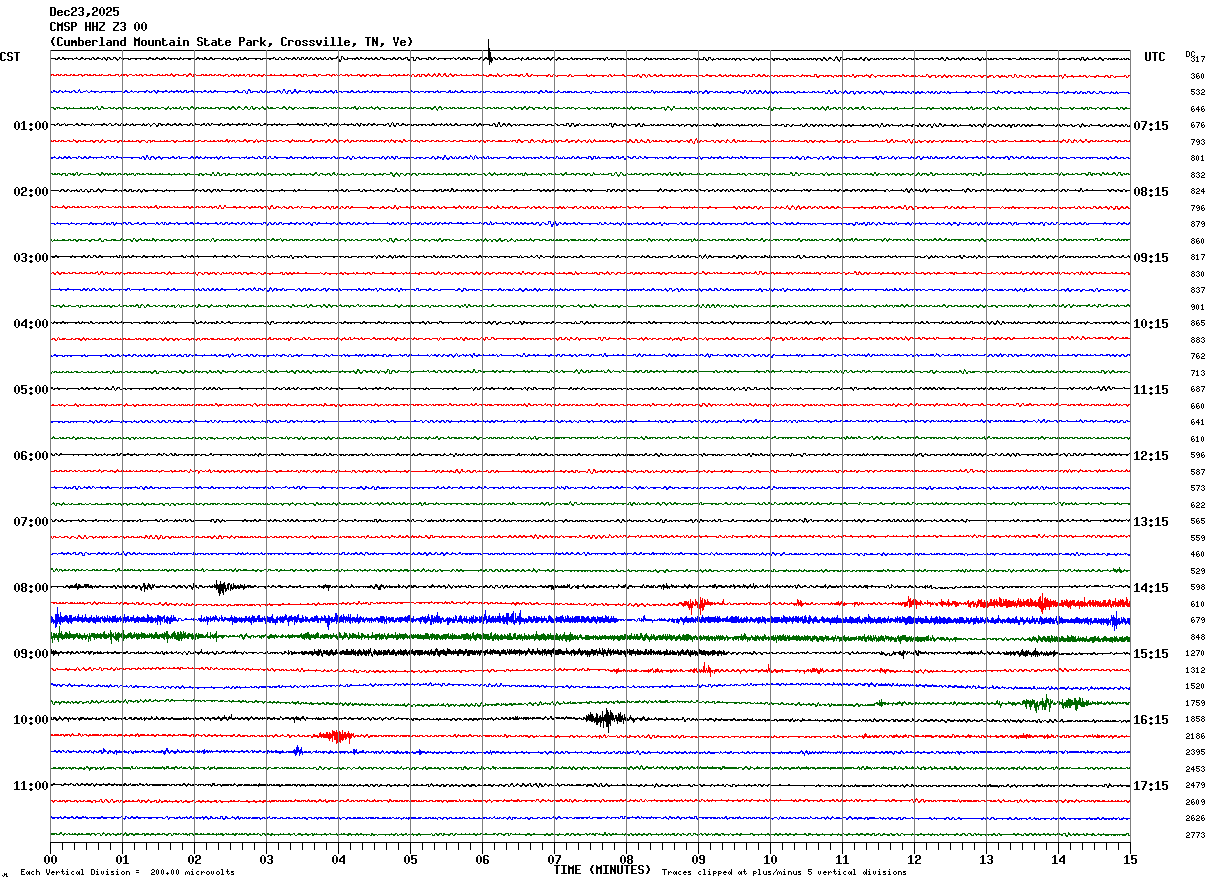This screenshot has width=1210, height=886.
Task: Click the 09:15 UTC time label
Action: click(x=1151, y=258)
